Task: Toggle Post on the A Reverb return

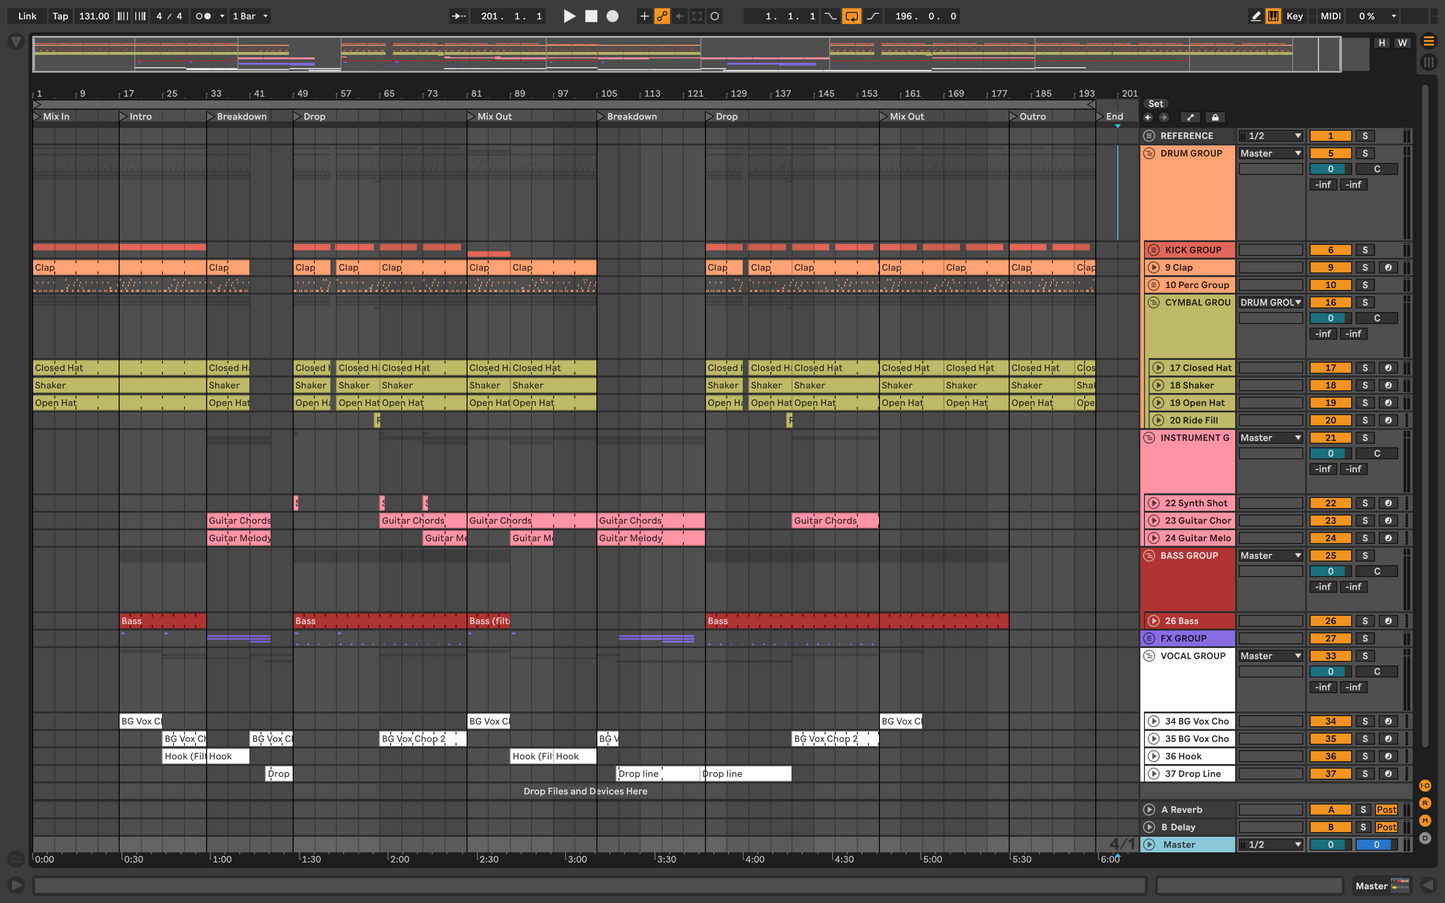Action: click(1386, 810)
